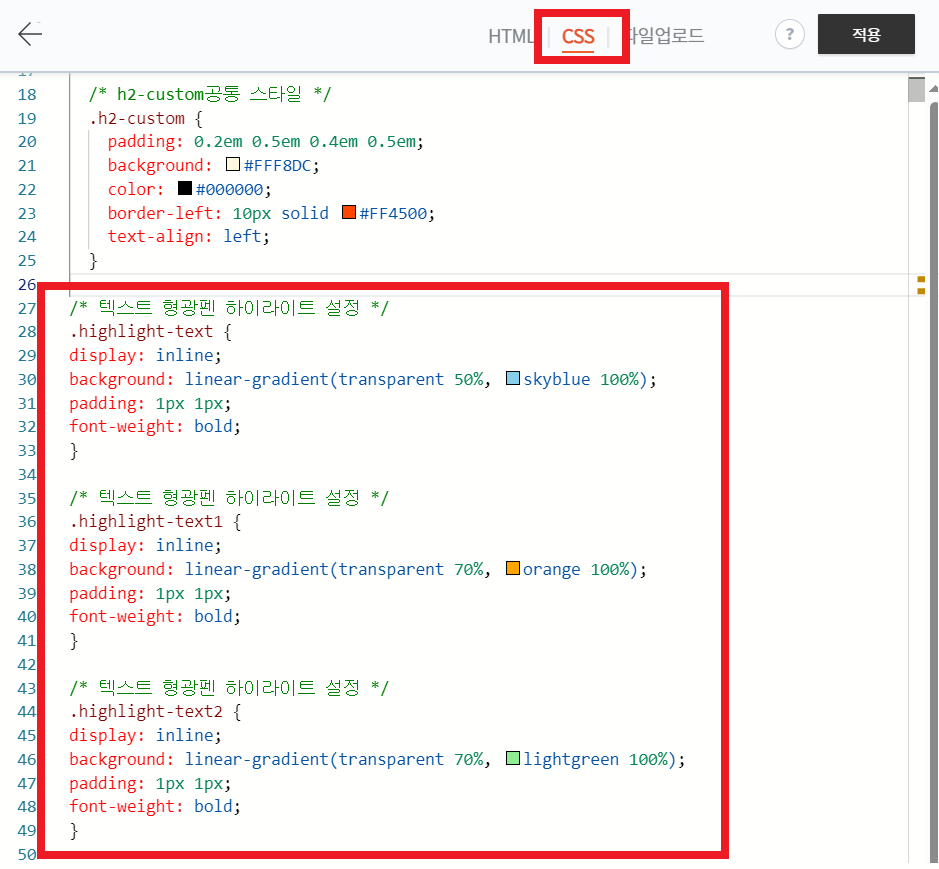Click the black #000000 color swatch
939x869 pixels.
pyautogui.click(x=183, y=188)
